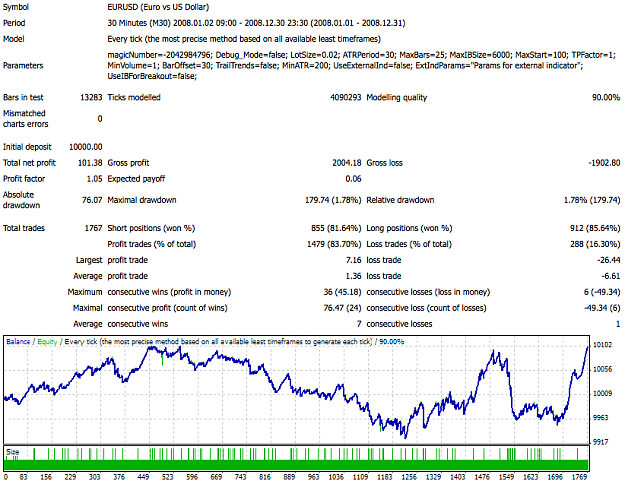Click the Total trades value '1767'
The width and height of the screenshot is (625, 481).
pyautogui.click(x=94, y=228)
